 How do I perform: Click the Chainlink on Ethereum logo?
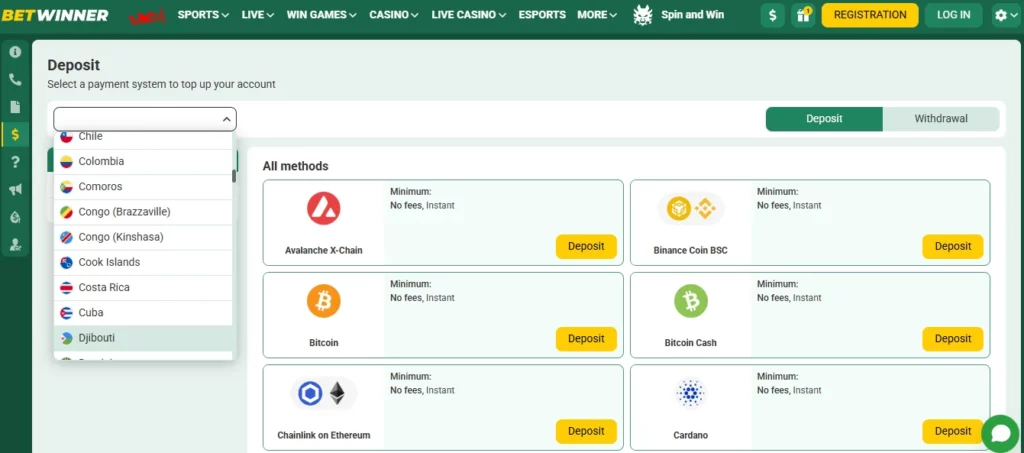323,394
